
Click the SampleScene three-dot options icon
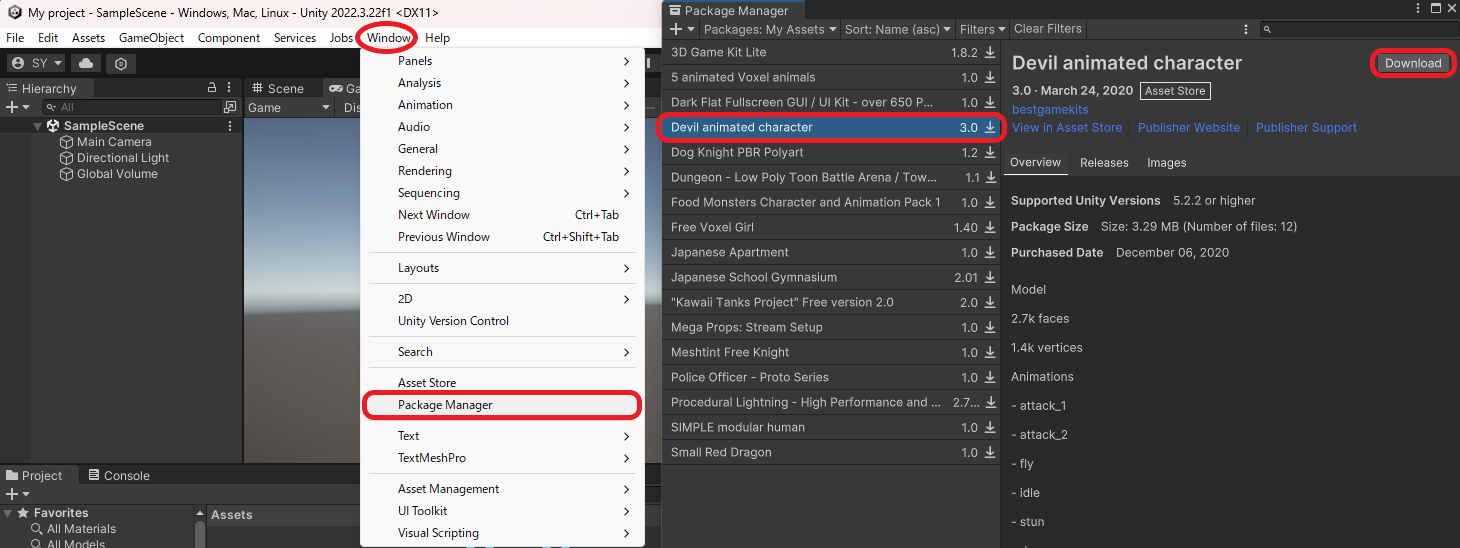(230, 126)
